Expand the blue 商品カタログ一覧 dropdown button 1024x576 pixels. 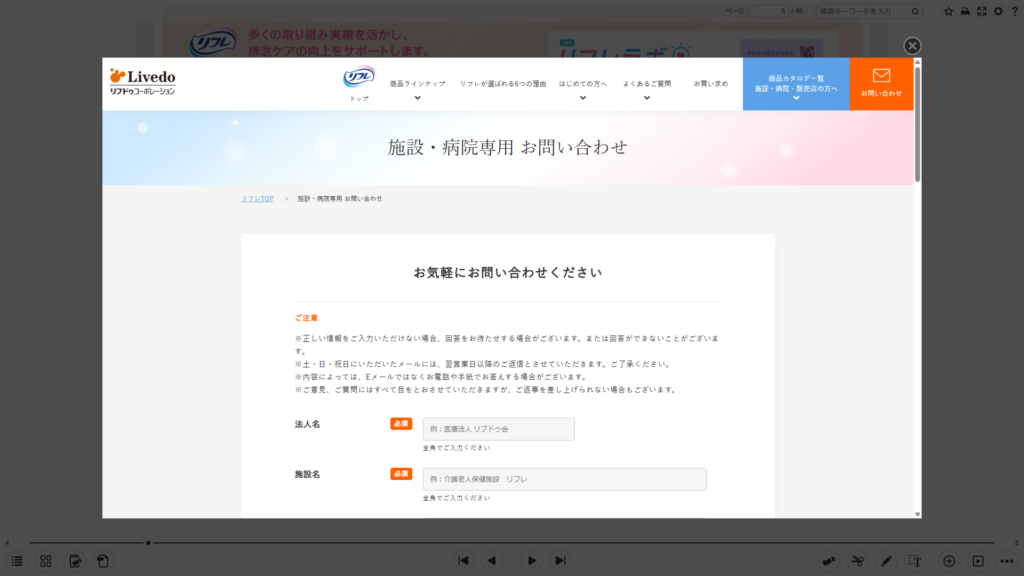pyautogui.click(x=796, y=84)
